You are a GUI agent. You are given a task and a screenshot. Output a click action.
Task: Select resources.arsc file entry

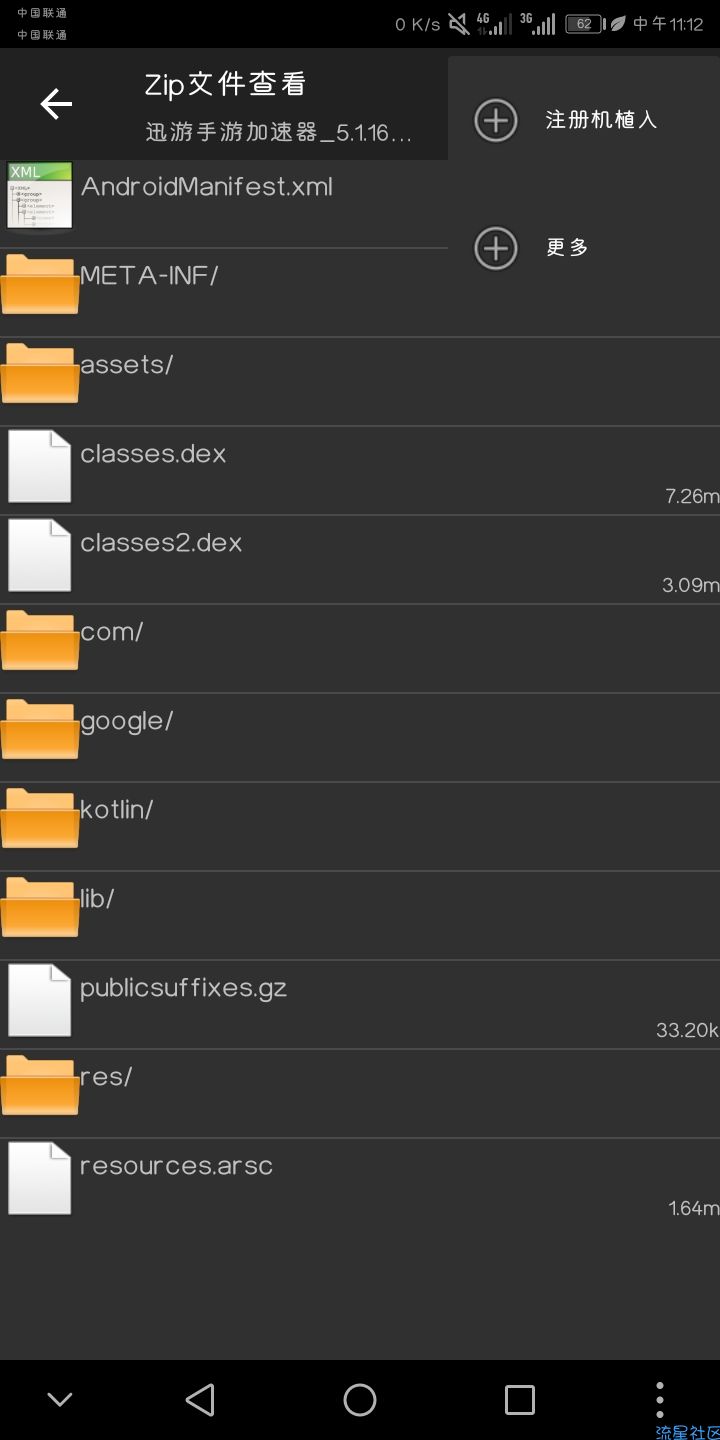[360, 1183]
